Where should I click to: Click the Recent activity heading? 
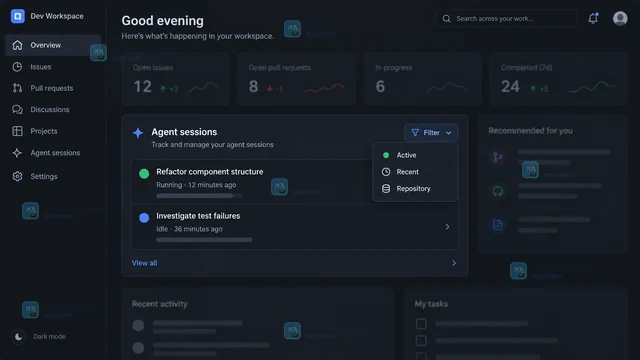tap(160, 304)
